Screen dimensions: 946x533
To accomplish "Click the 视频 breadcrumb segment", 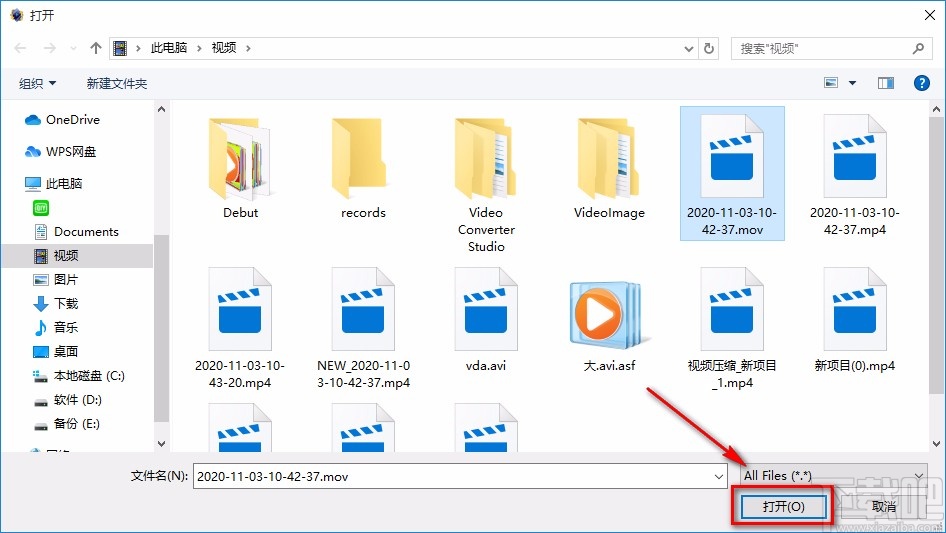I will 224,48.
